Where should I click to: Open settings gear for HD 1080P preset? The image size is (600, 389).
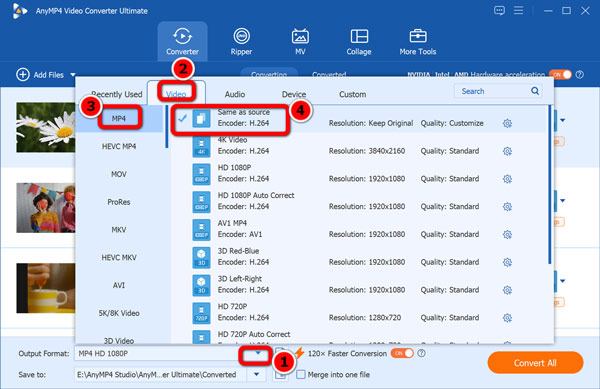[x=507, y=179]
